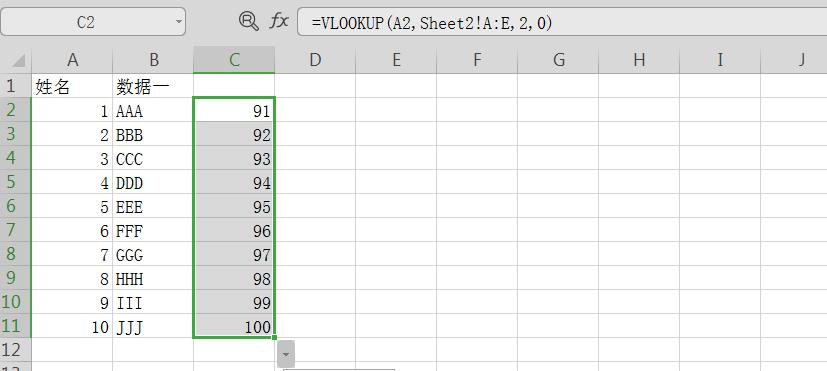The image size is (827, 371).
Task: Select cell A11 with value 10
Action: point(72,326)
